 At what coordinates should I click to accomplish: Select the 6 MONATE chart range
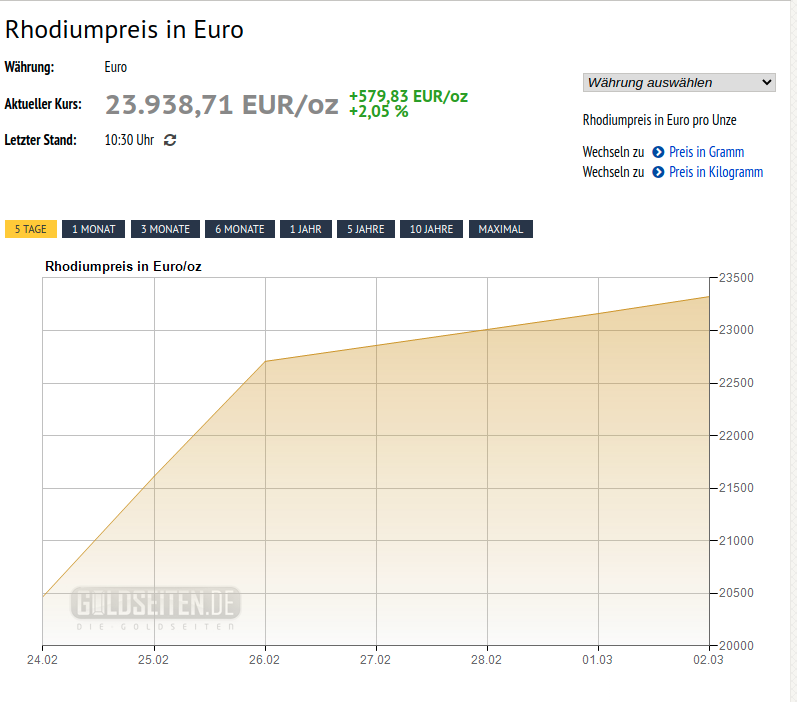click(x=240, y=229)
